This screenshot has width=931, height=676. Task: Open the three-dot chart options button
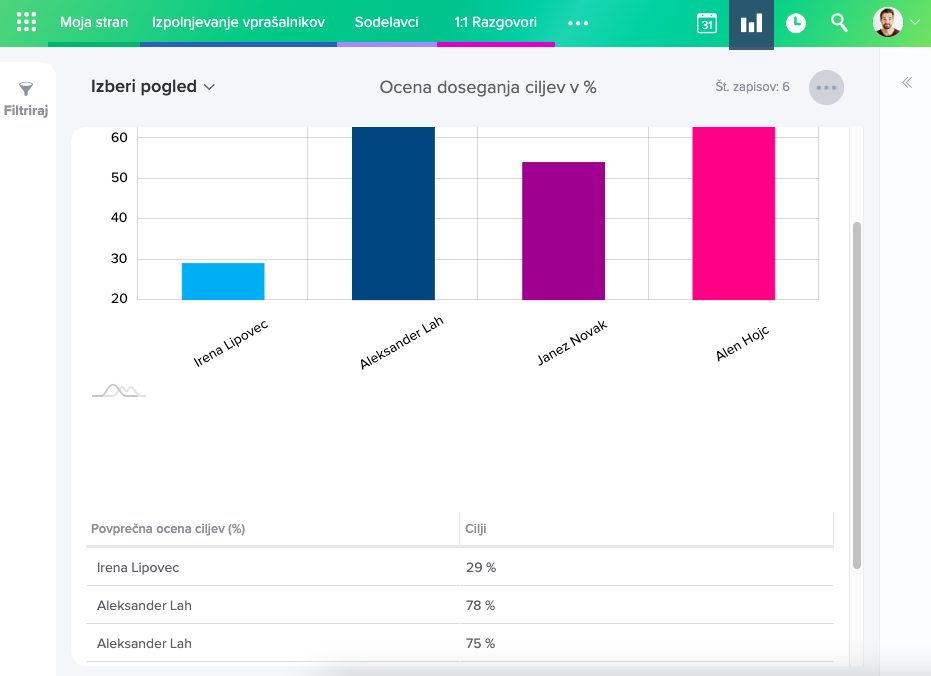pos(826,87)
